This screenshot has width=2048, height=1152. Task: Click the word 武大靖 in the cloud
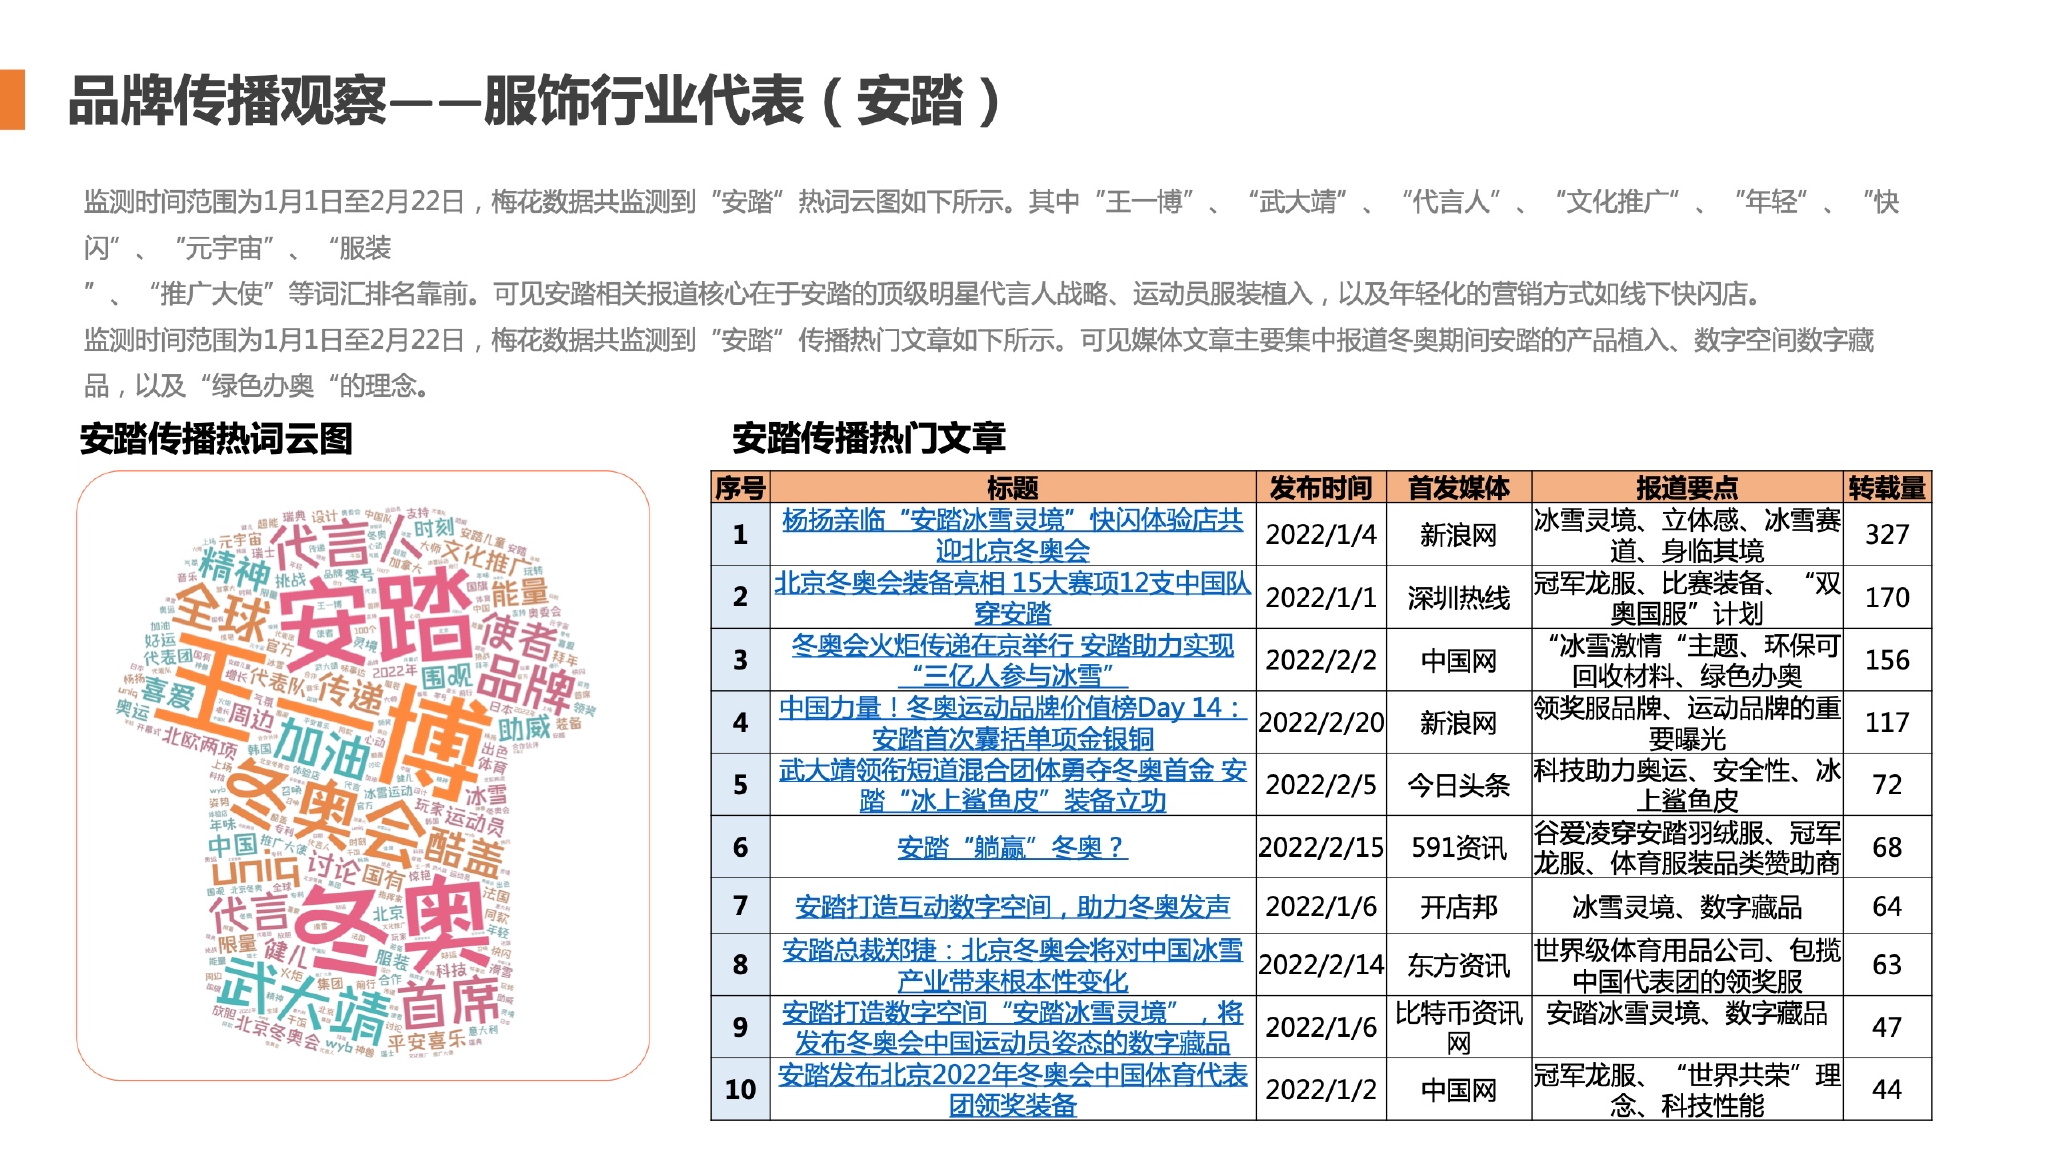pos(303,1000)
